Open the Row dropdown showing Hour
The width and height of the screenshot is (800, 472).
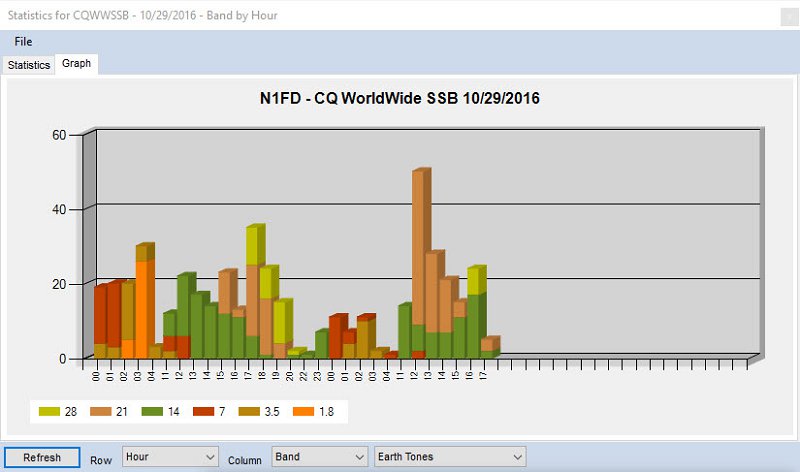170,457
